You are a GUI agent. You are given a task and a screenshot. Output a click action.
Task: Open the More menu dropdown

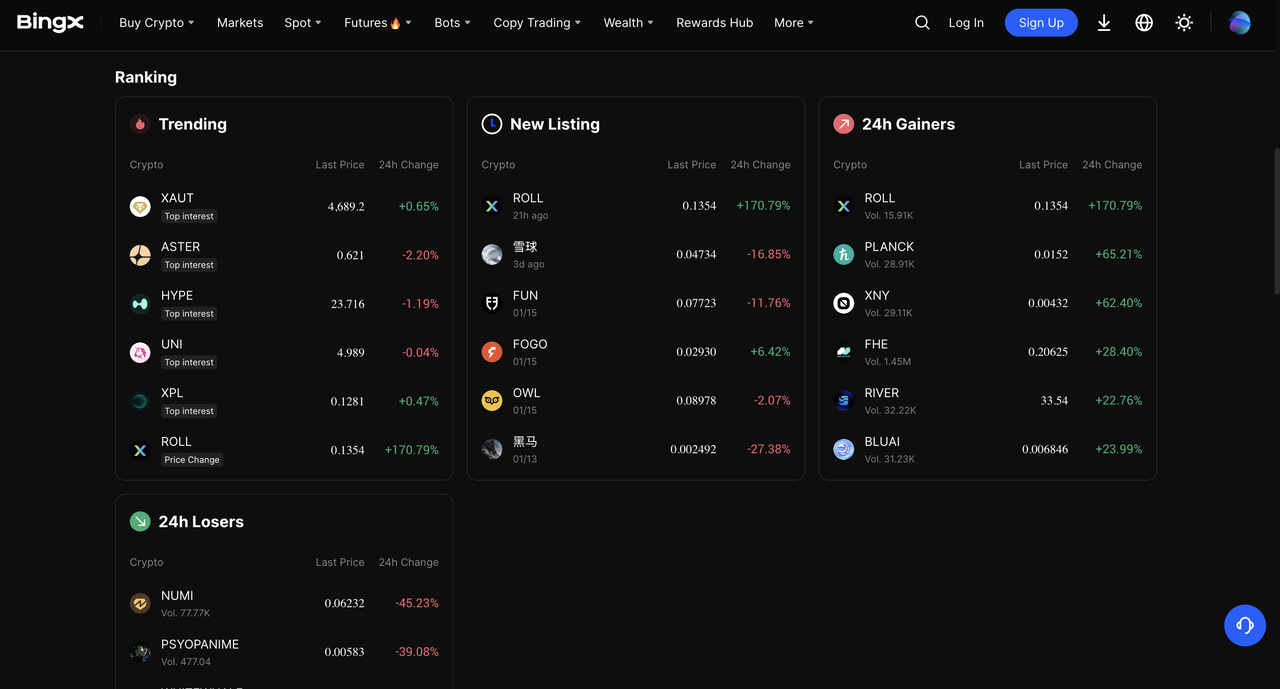coord(793,23)
